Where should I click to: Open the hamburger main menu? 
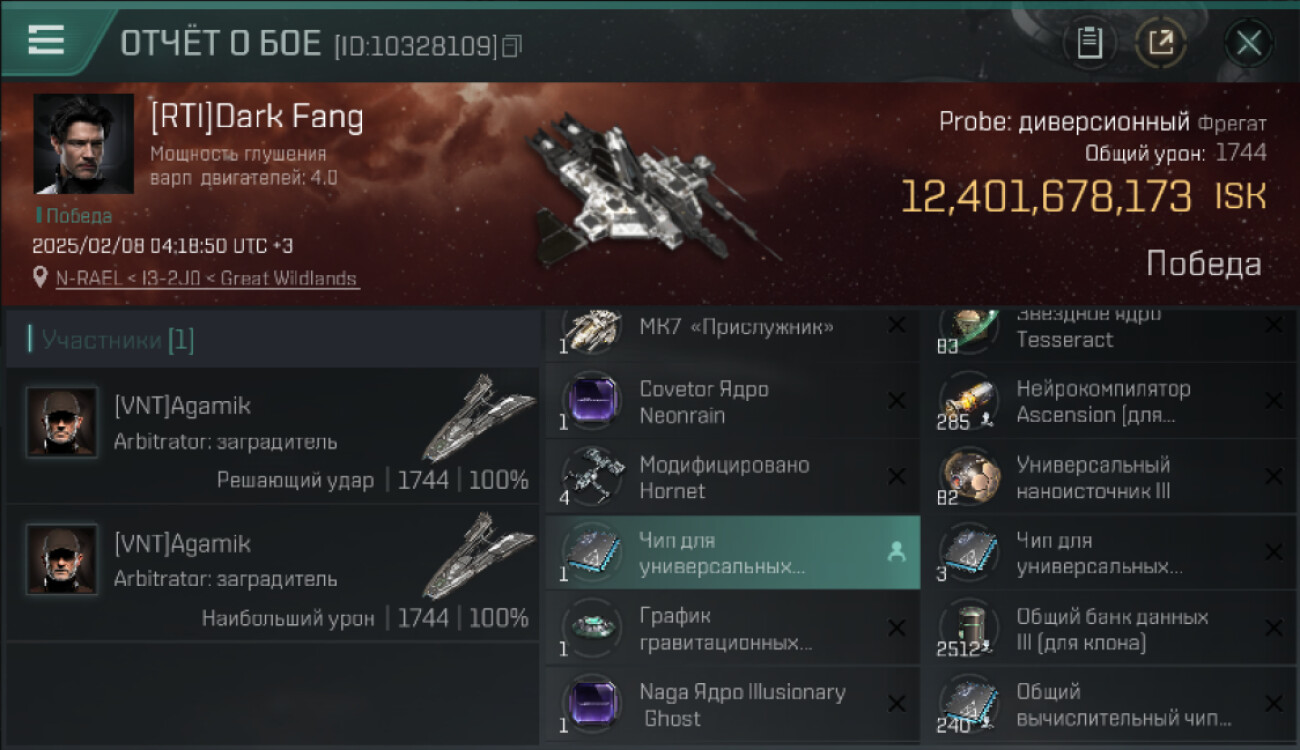(x=46, y=40)
